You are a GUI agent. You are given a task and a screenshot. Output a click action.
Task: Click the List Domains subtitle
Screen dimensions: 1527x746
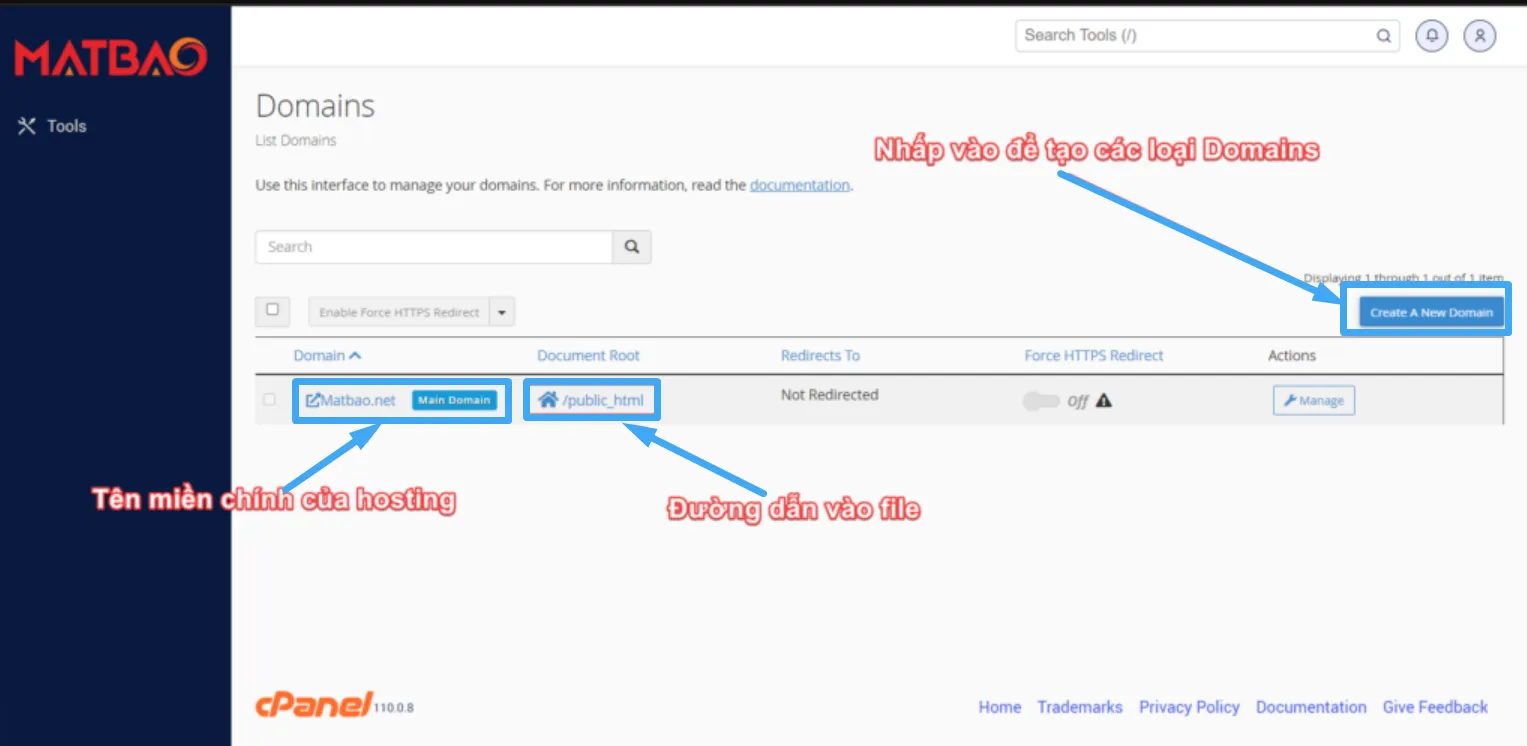[296, 141]
